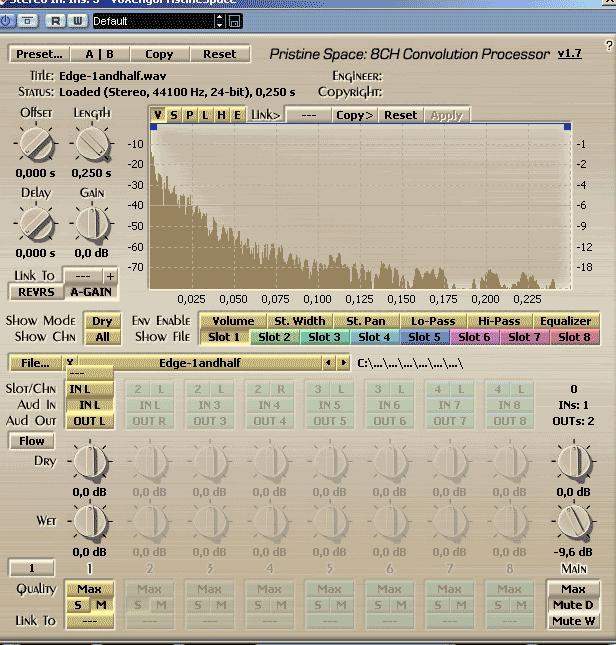Select the E envelope button
Viewport: 616px width, 645px height.
(237, 115)
